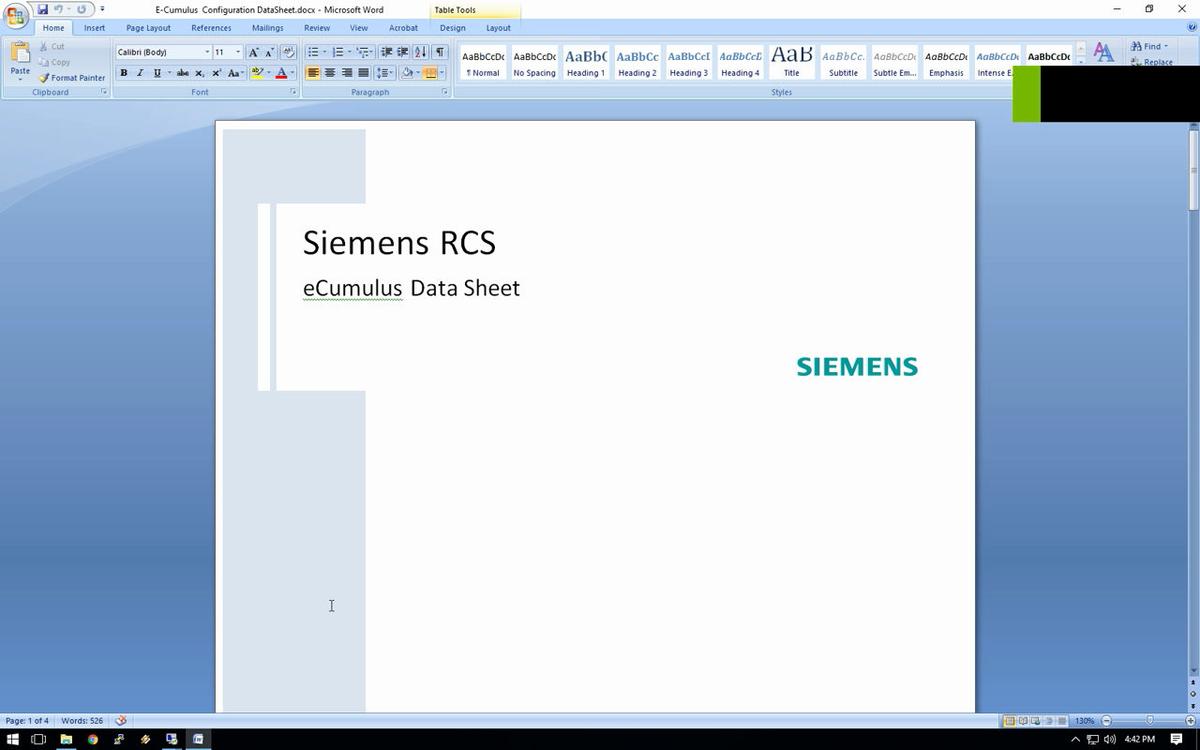Toggle bold formatting

pyautogui.click(x=123, y=73)
